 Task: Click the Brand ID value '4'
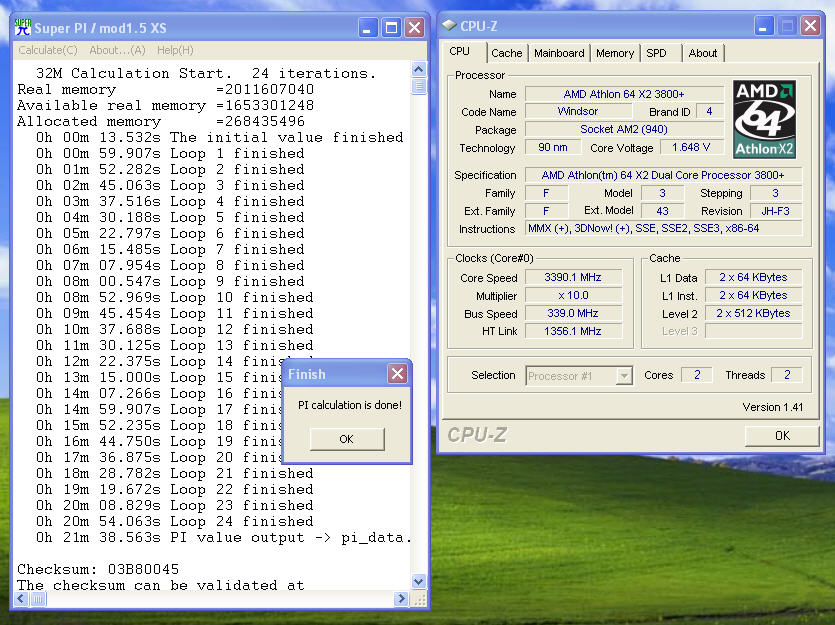tap(709, 111)
